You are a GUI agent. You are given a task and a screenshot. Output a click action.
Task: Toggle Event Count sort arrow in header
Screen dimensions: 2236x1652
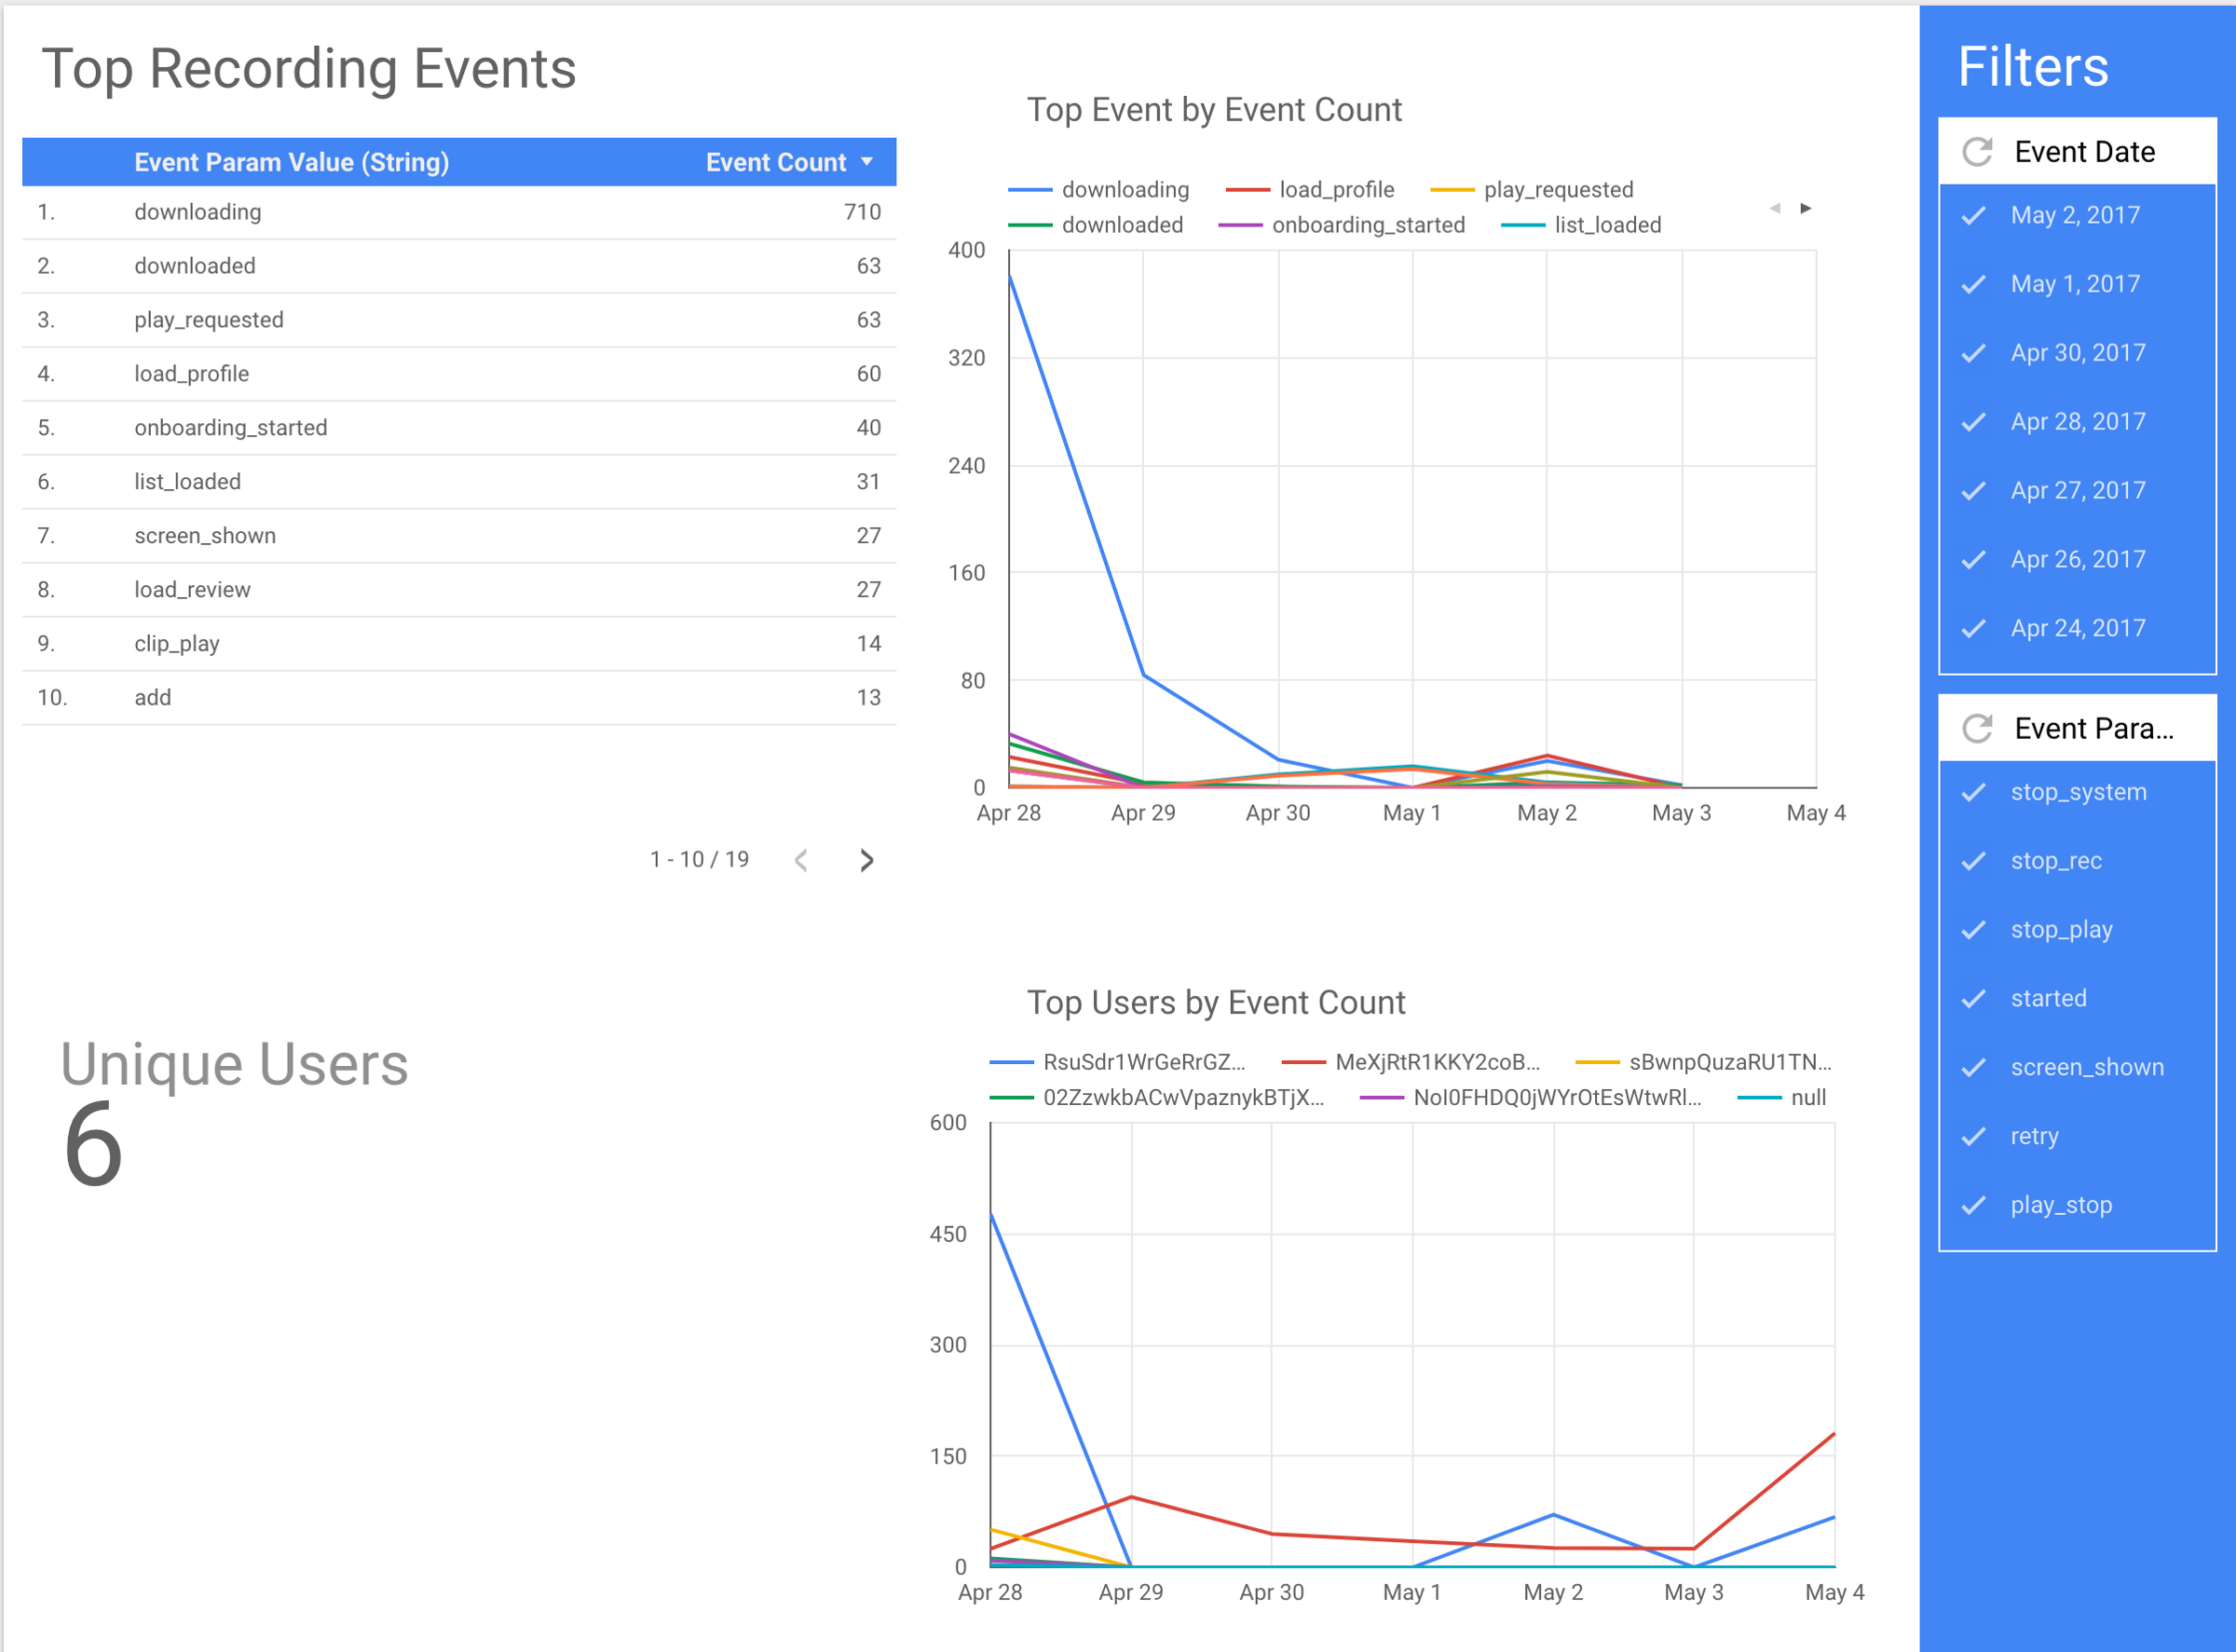click(x=867, y=162)
